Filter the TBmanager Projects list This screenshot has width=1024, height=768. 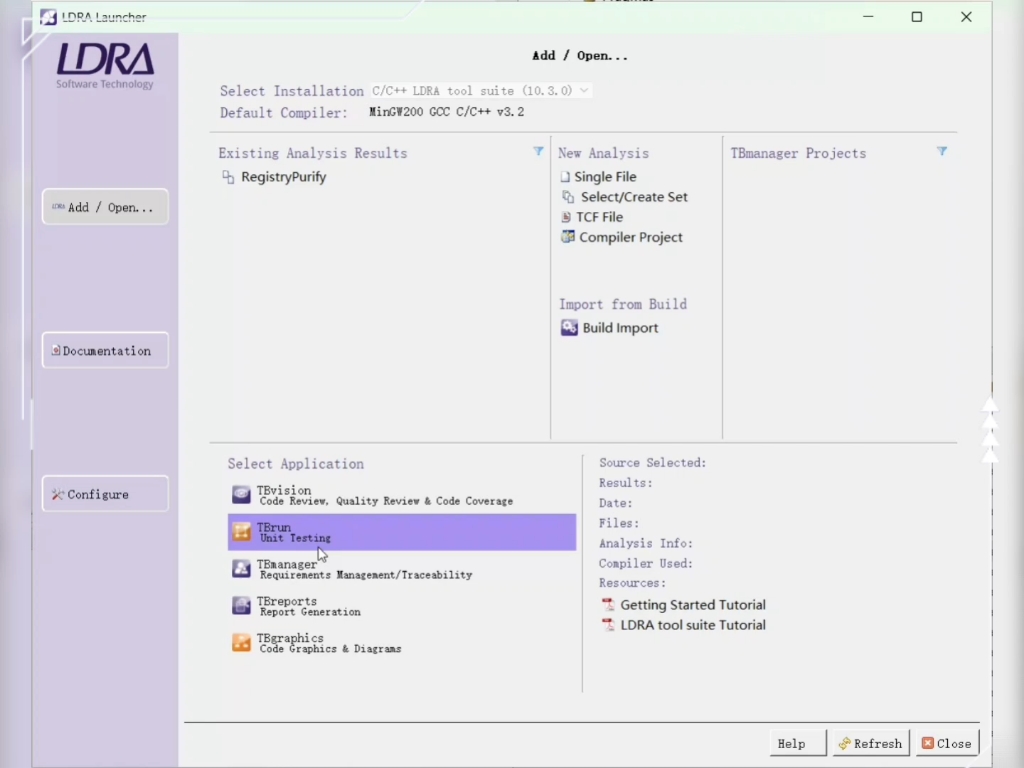coord(942,152)
